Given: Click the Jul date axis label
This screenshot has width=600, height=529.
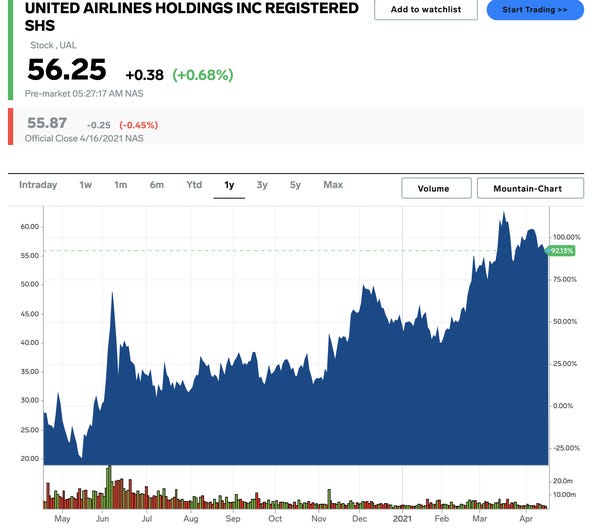Looking at the screenshot, I should 147,519.
